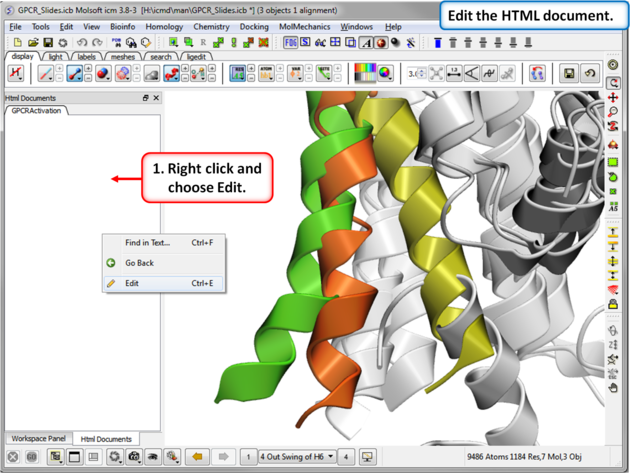Click the previous slide yellow arrow
Viewport: 630px width, 473px height.
coord(198,457)
